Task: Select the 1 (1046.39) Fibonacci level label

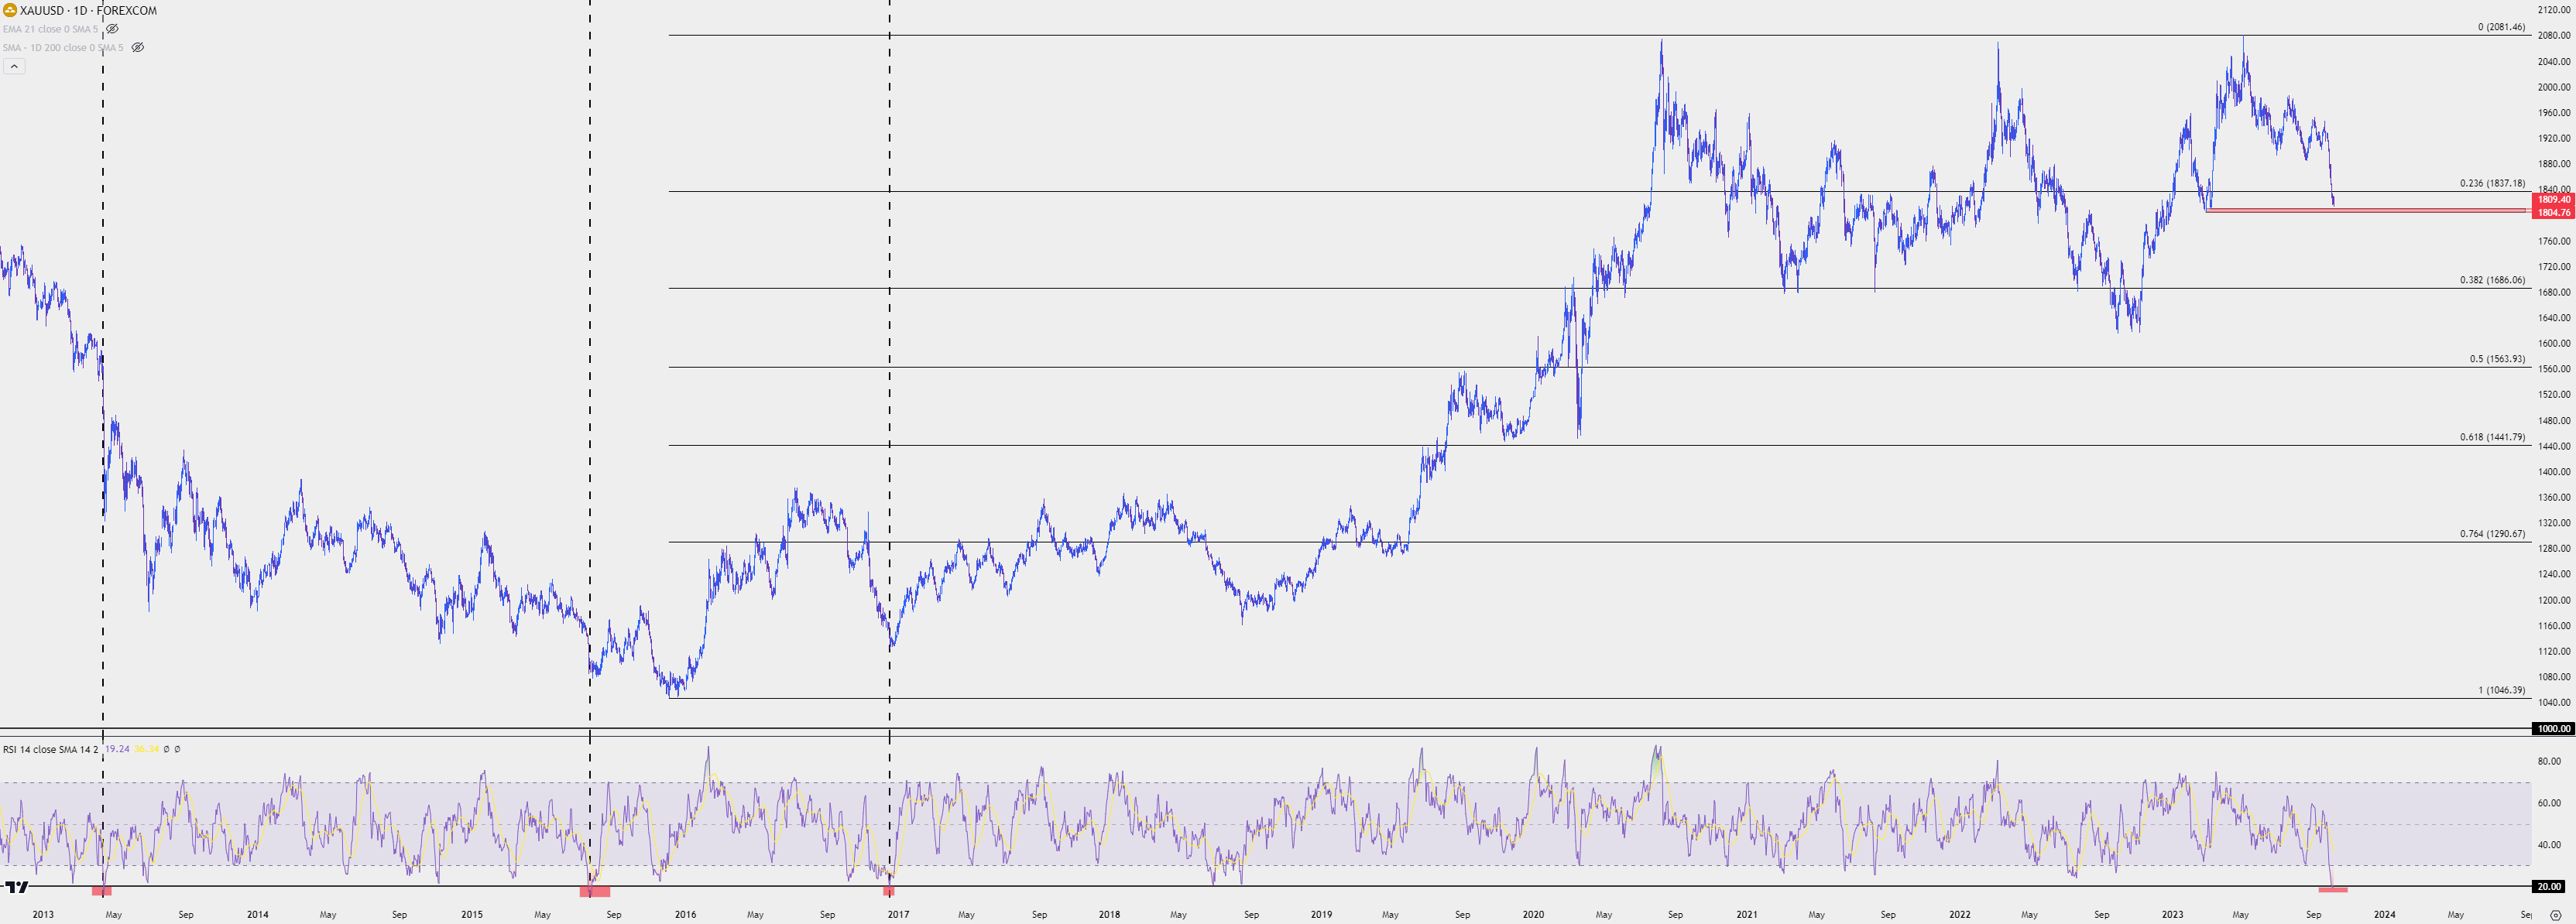Action: tap(2501, 690)
